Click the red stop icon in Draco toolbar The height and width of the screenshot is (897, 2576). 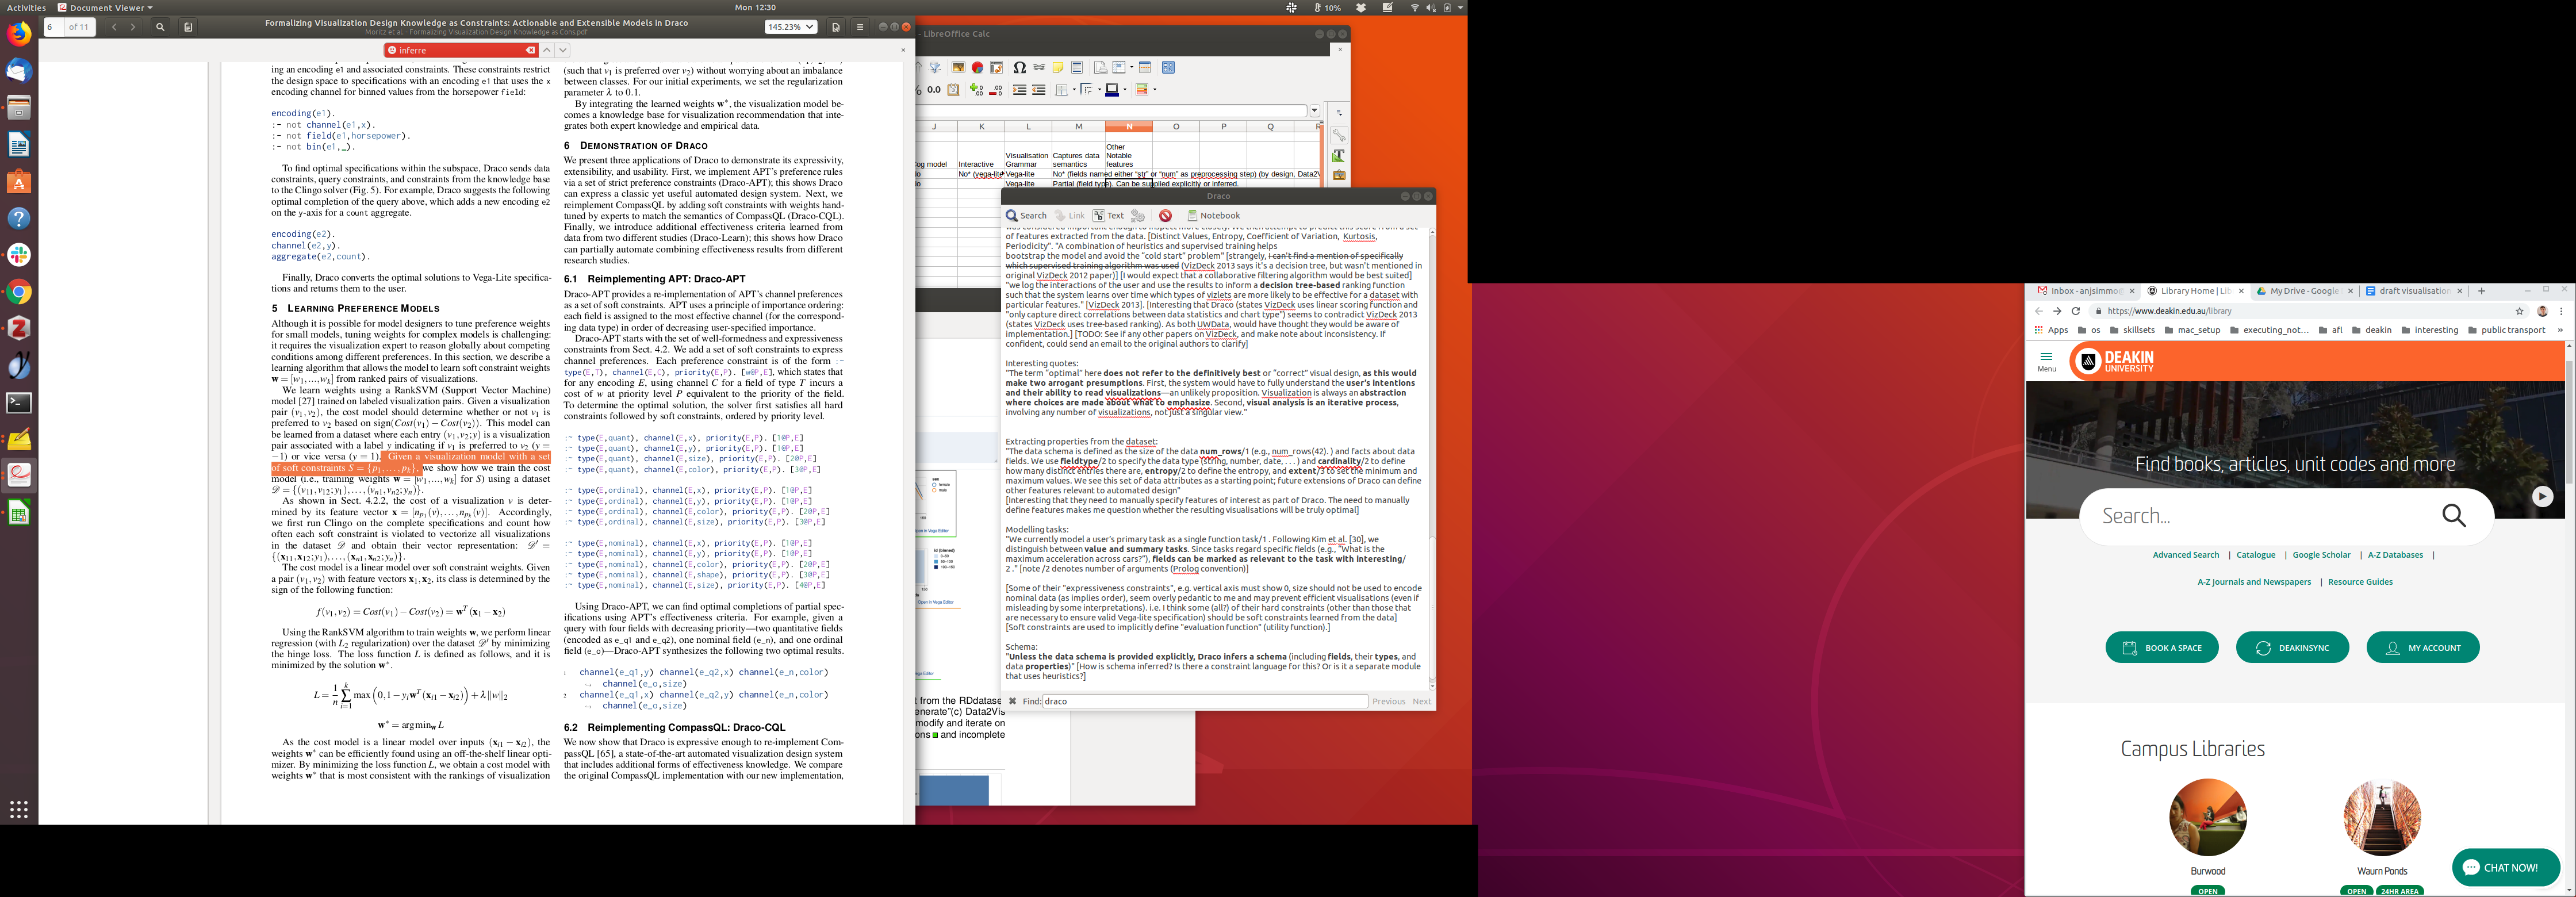[x=1165, y=215]
